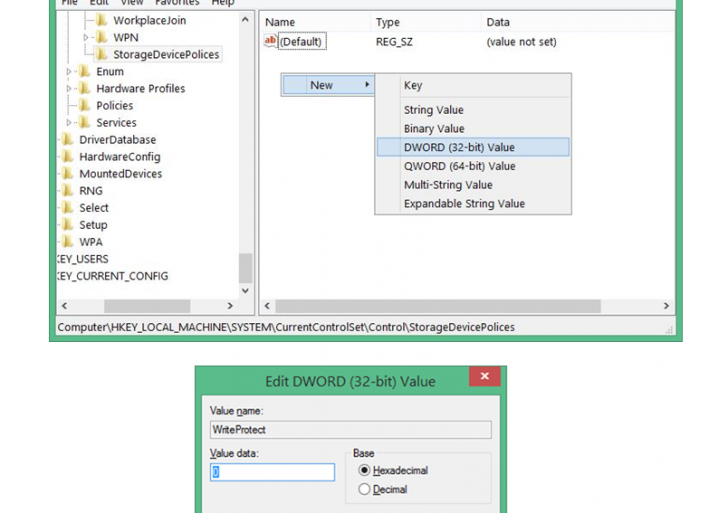
Task: Click the registry path in status bar
Action: click(286, 327)
